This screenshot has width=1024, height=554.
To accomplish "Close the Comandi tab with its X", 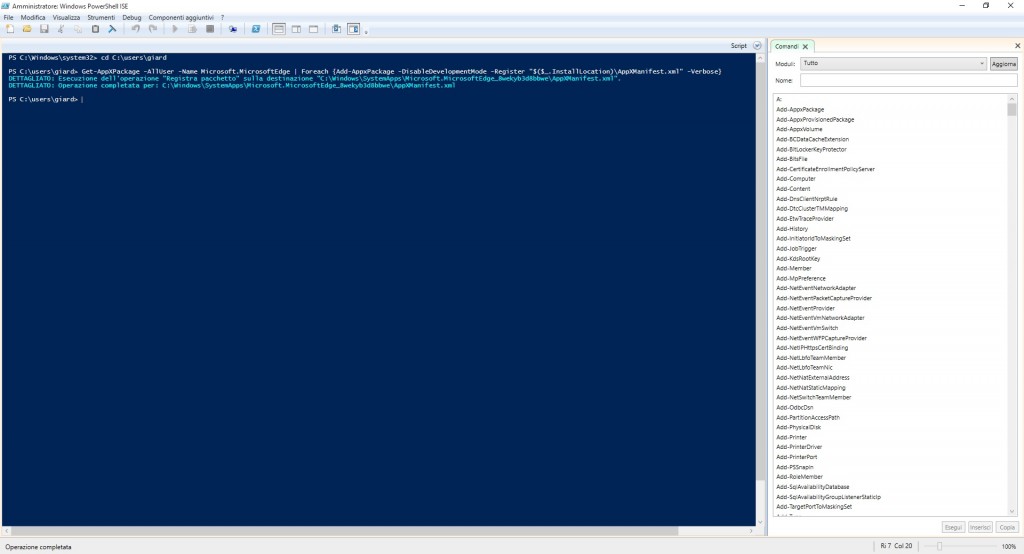I will 805,46.
